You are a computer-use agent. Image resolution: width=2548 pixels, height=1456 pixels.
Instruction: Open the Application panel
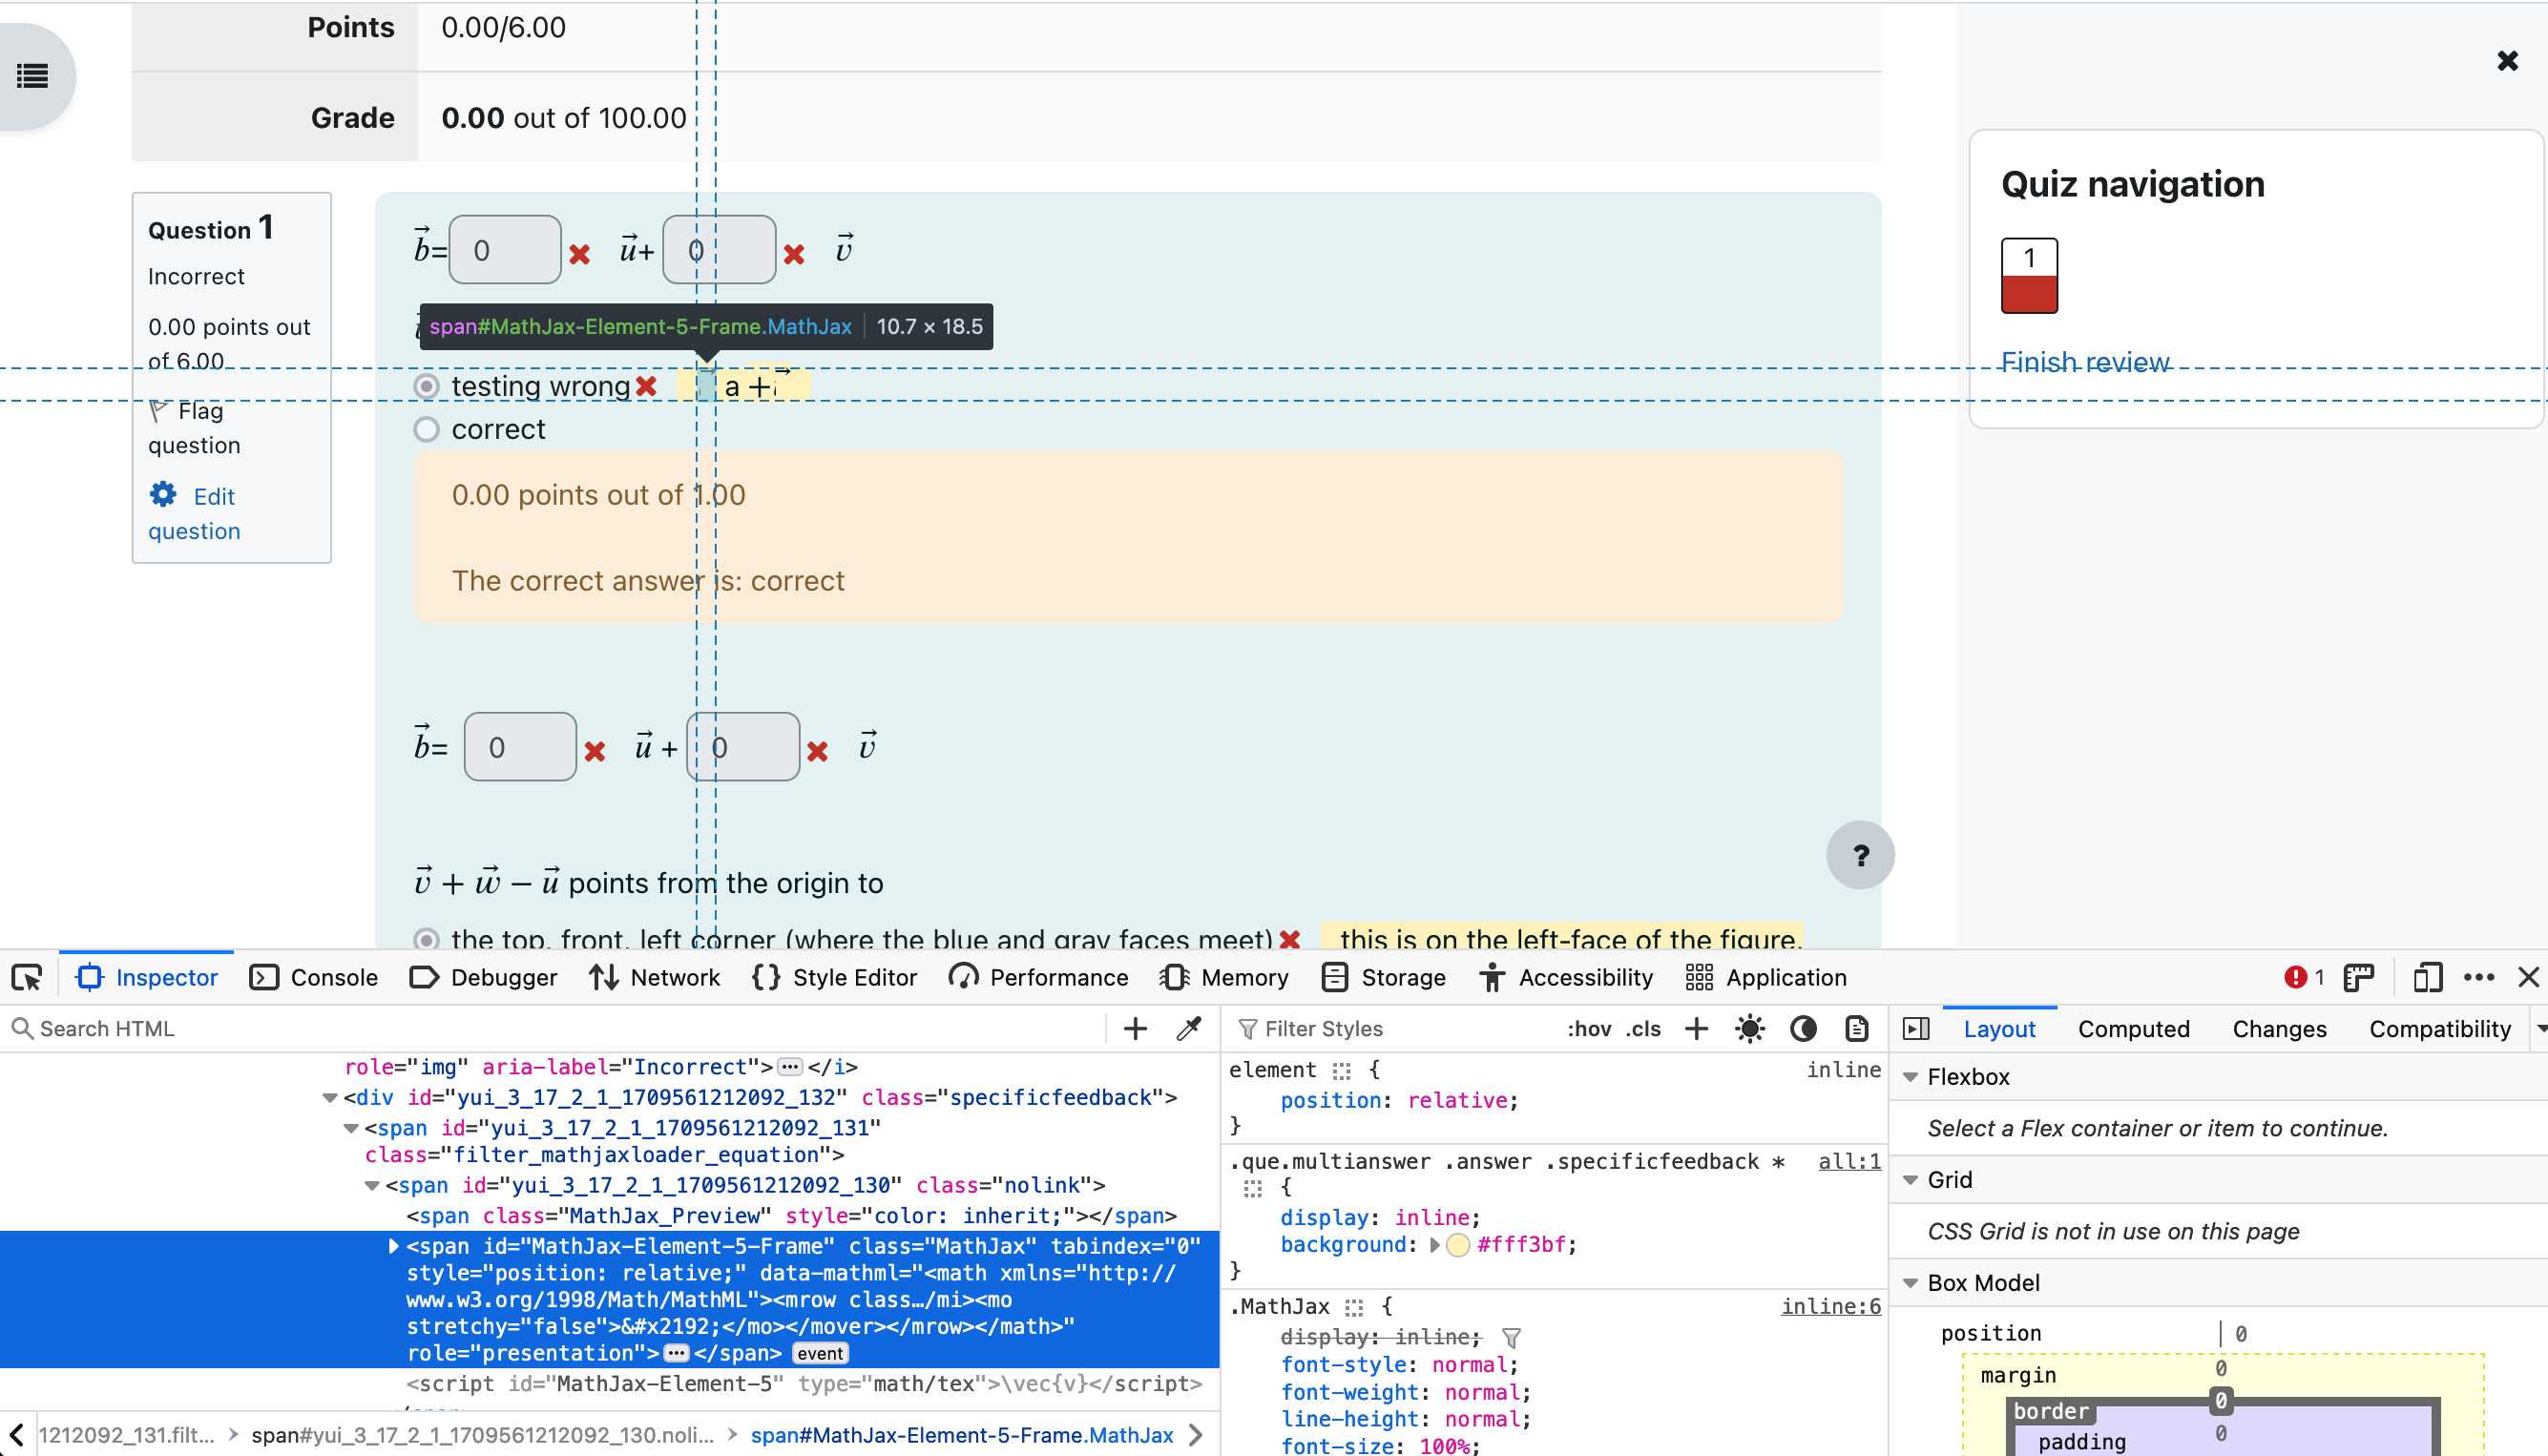pyautogui.click(x=1766, y=977)
